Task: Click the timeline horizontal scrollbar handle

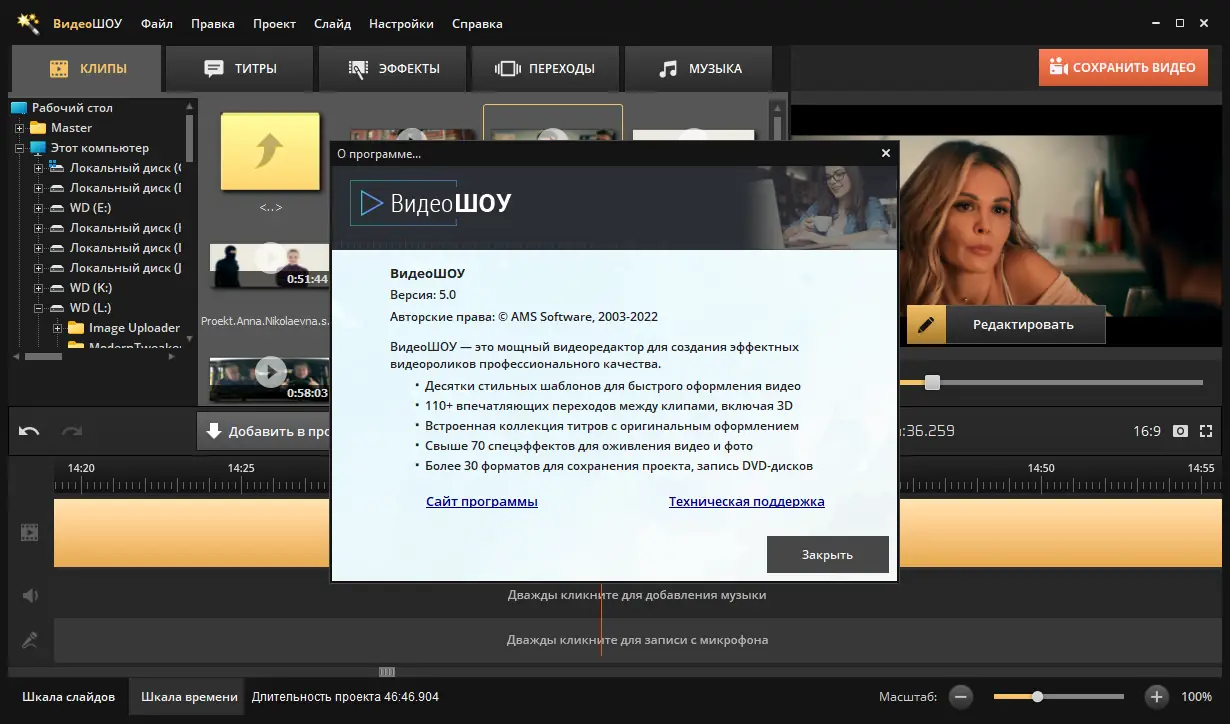Action: point(387,671)
